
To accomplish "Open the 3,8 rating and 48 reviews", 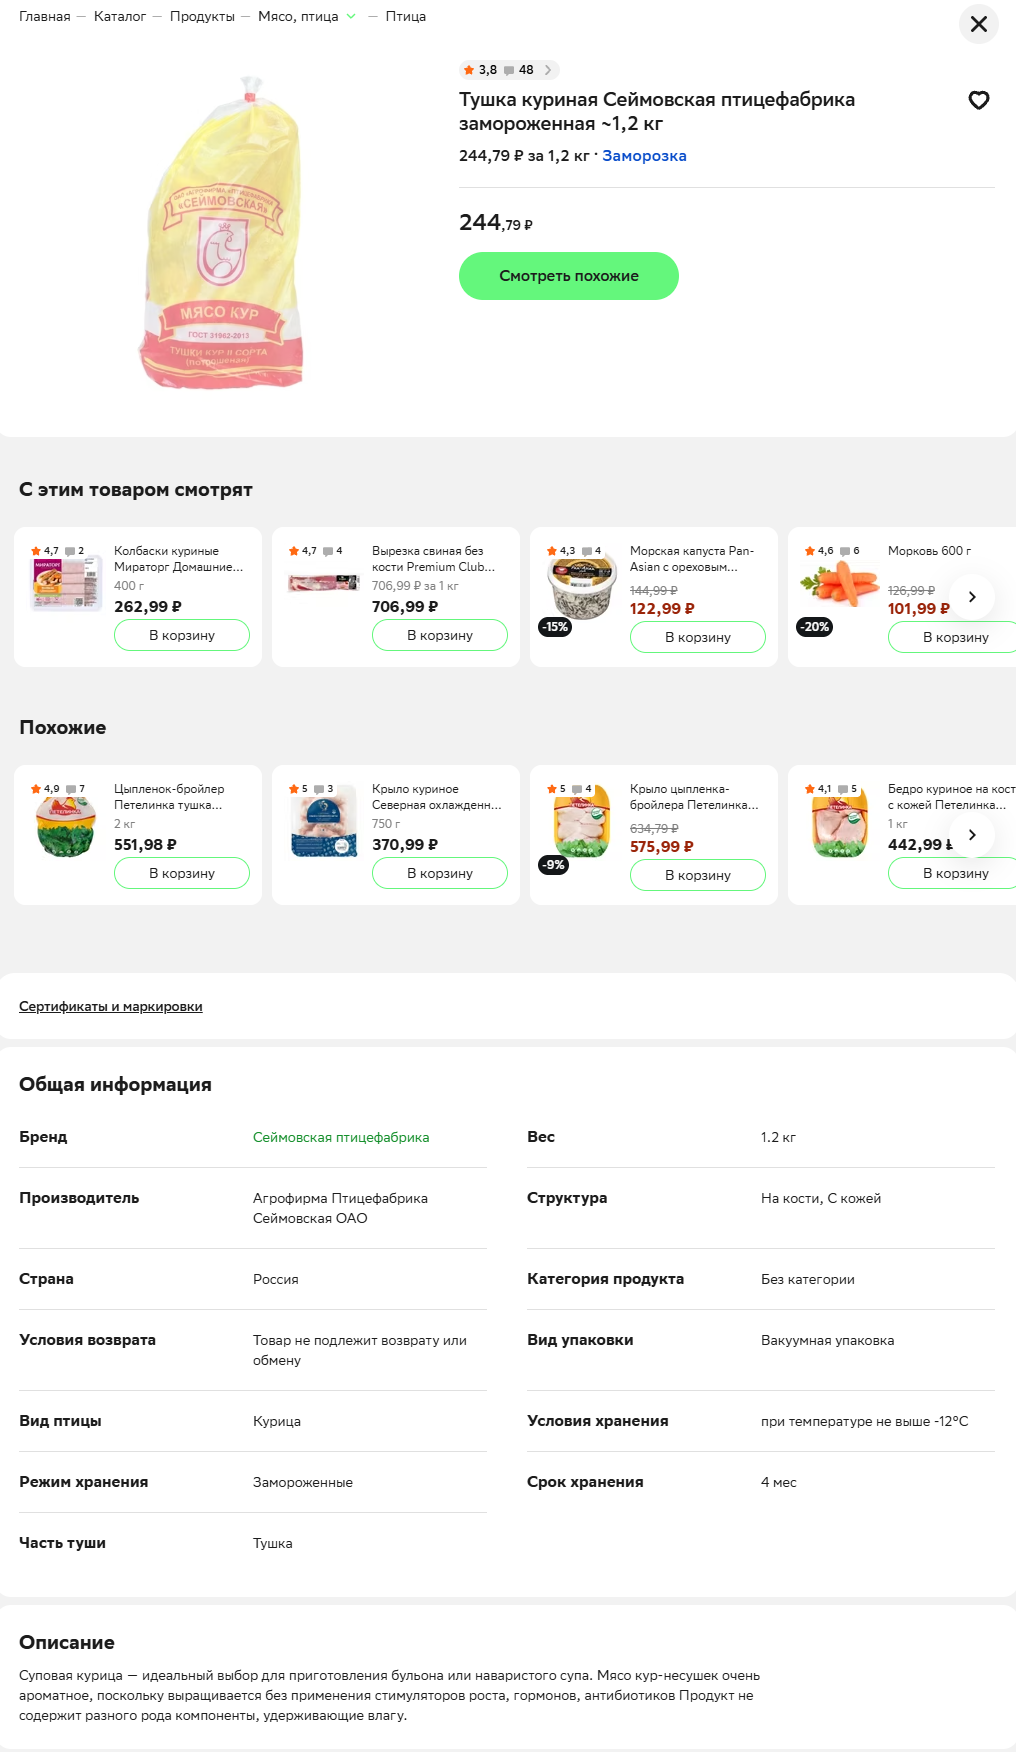I will click(509, 70).
